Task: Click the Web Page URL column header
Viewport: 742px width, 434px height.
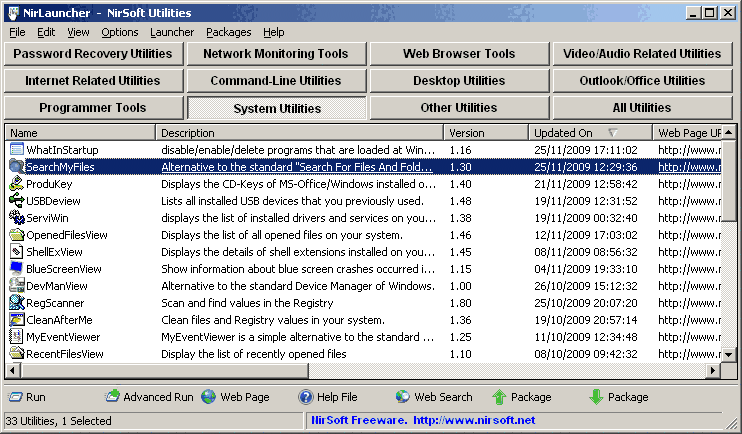Action: click(x=687, y=133)
